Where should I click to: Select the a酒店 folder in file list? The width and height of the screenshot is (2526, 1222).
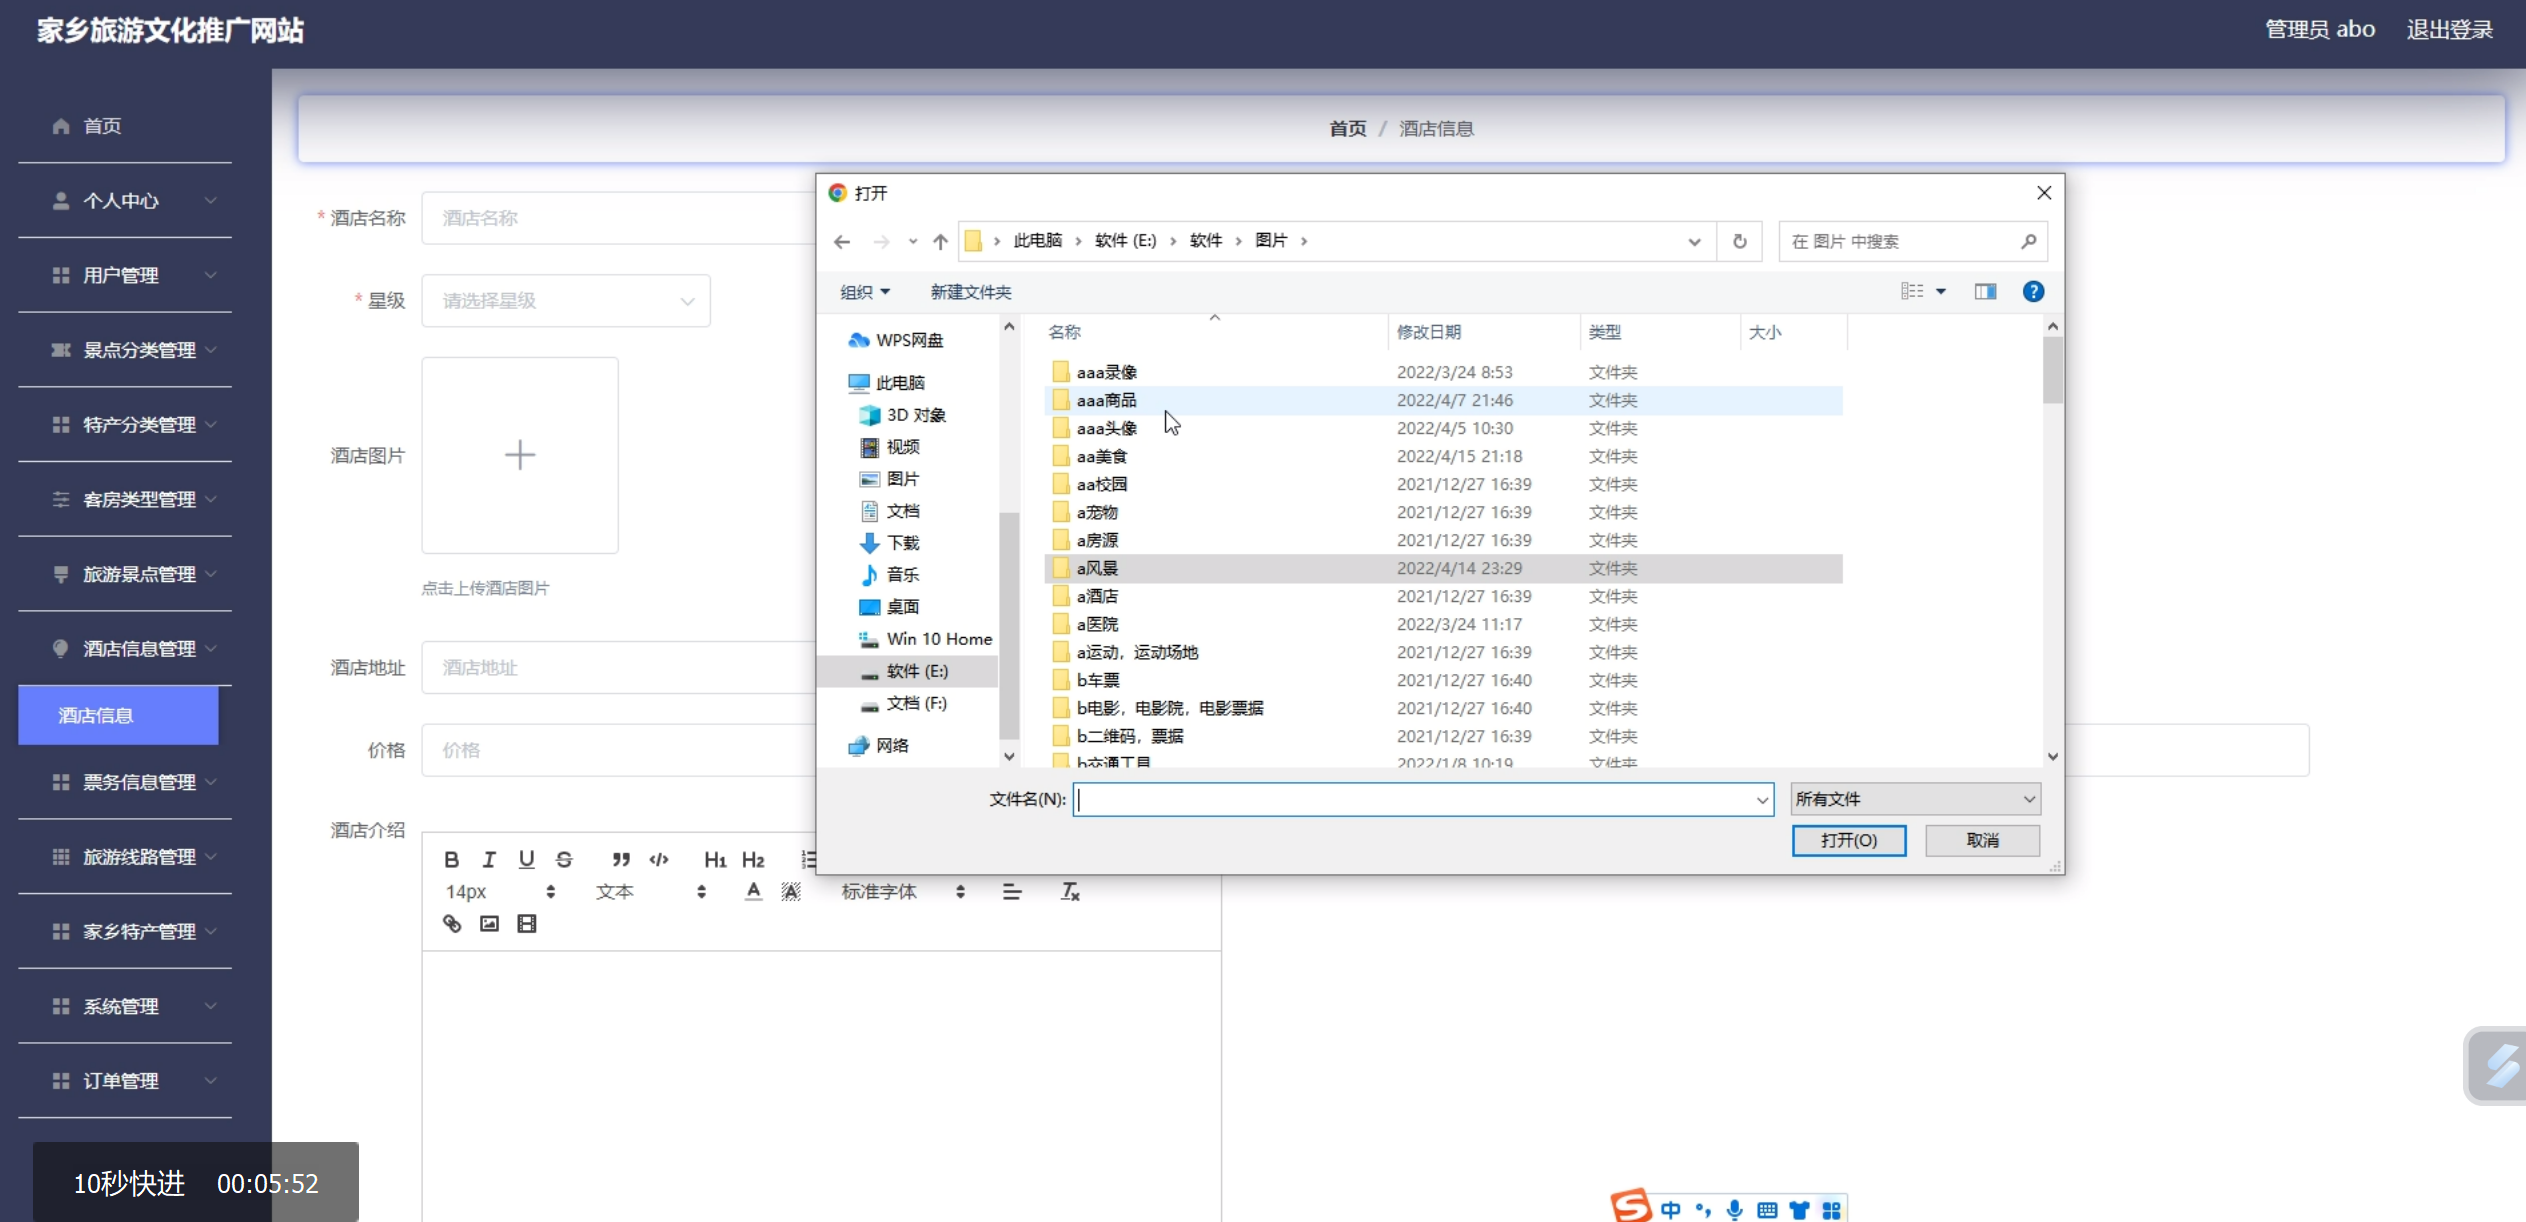click(1097, 596)
